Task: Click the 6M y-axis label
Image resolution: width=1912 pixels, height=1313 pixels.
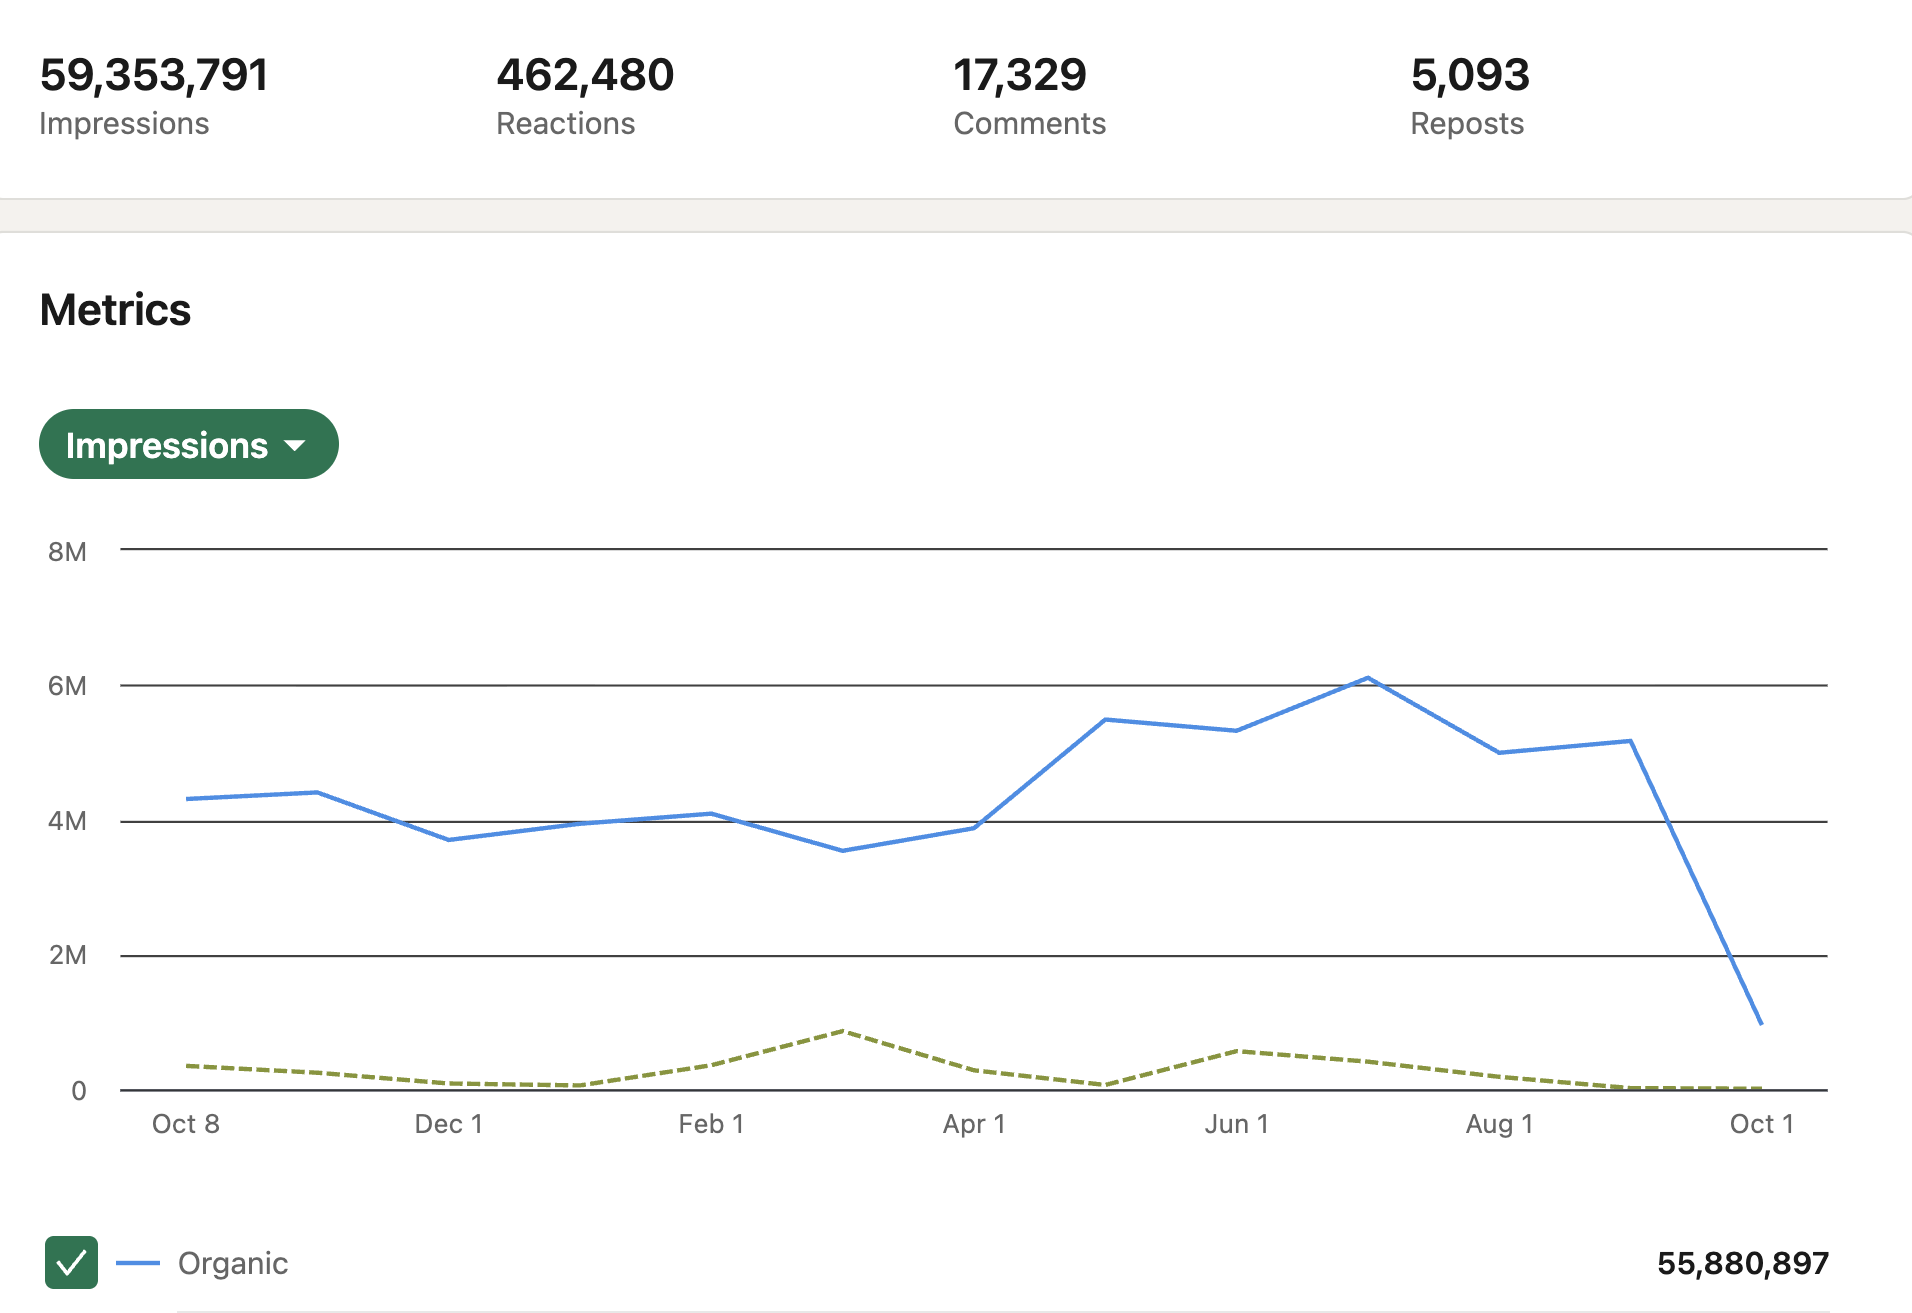Action: [x=67, y=686]
